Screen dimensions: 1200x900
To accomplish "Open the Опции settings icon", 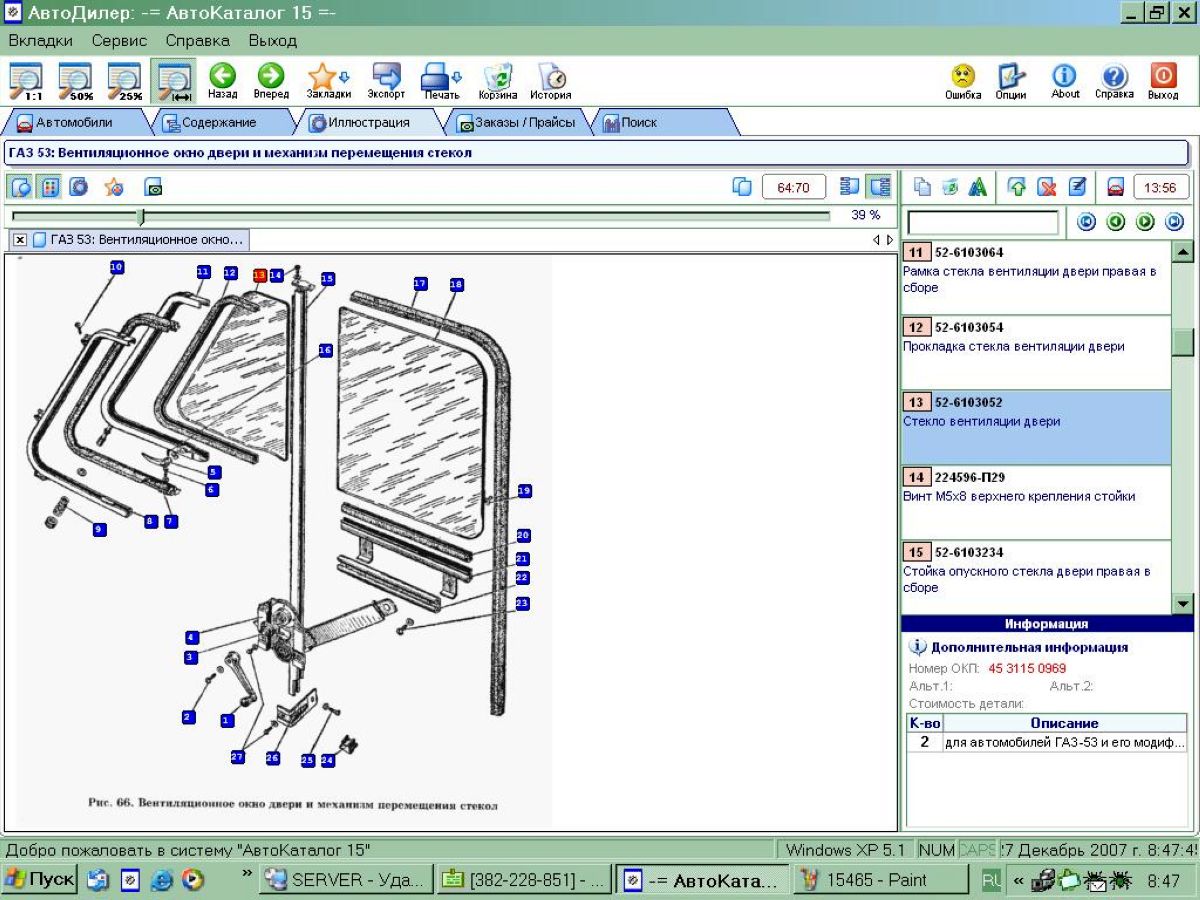I will point(1011,80).
